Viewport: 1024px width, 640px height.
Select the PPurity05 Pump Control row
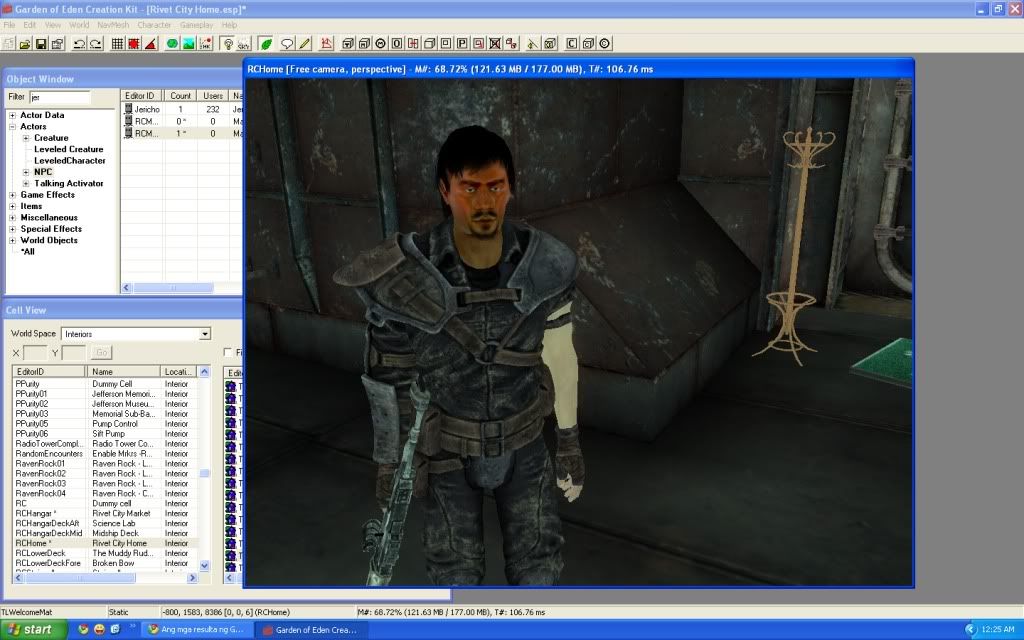[x=106, y=424]
